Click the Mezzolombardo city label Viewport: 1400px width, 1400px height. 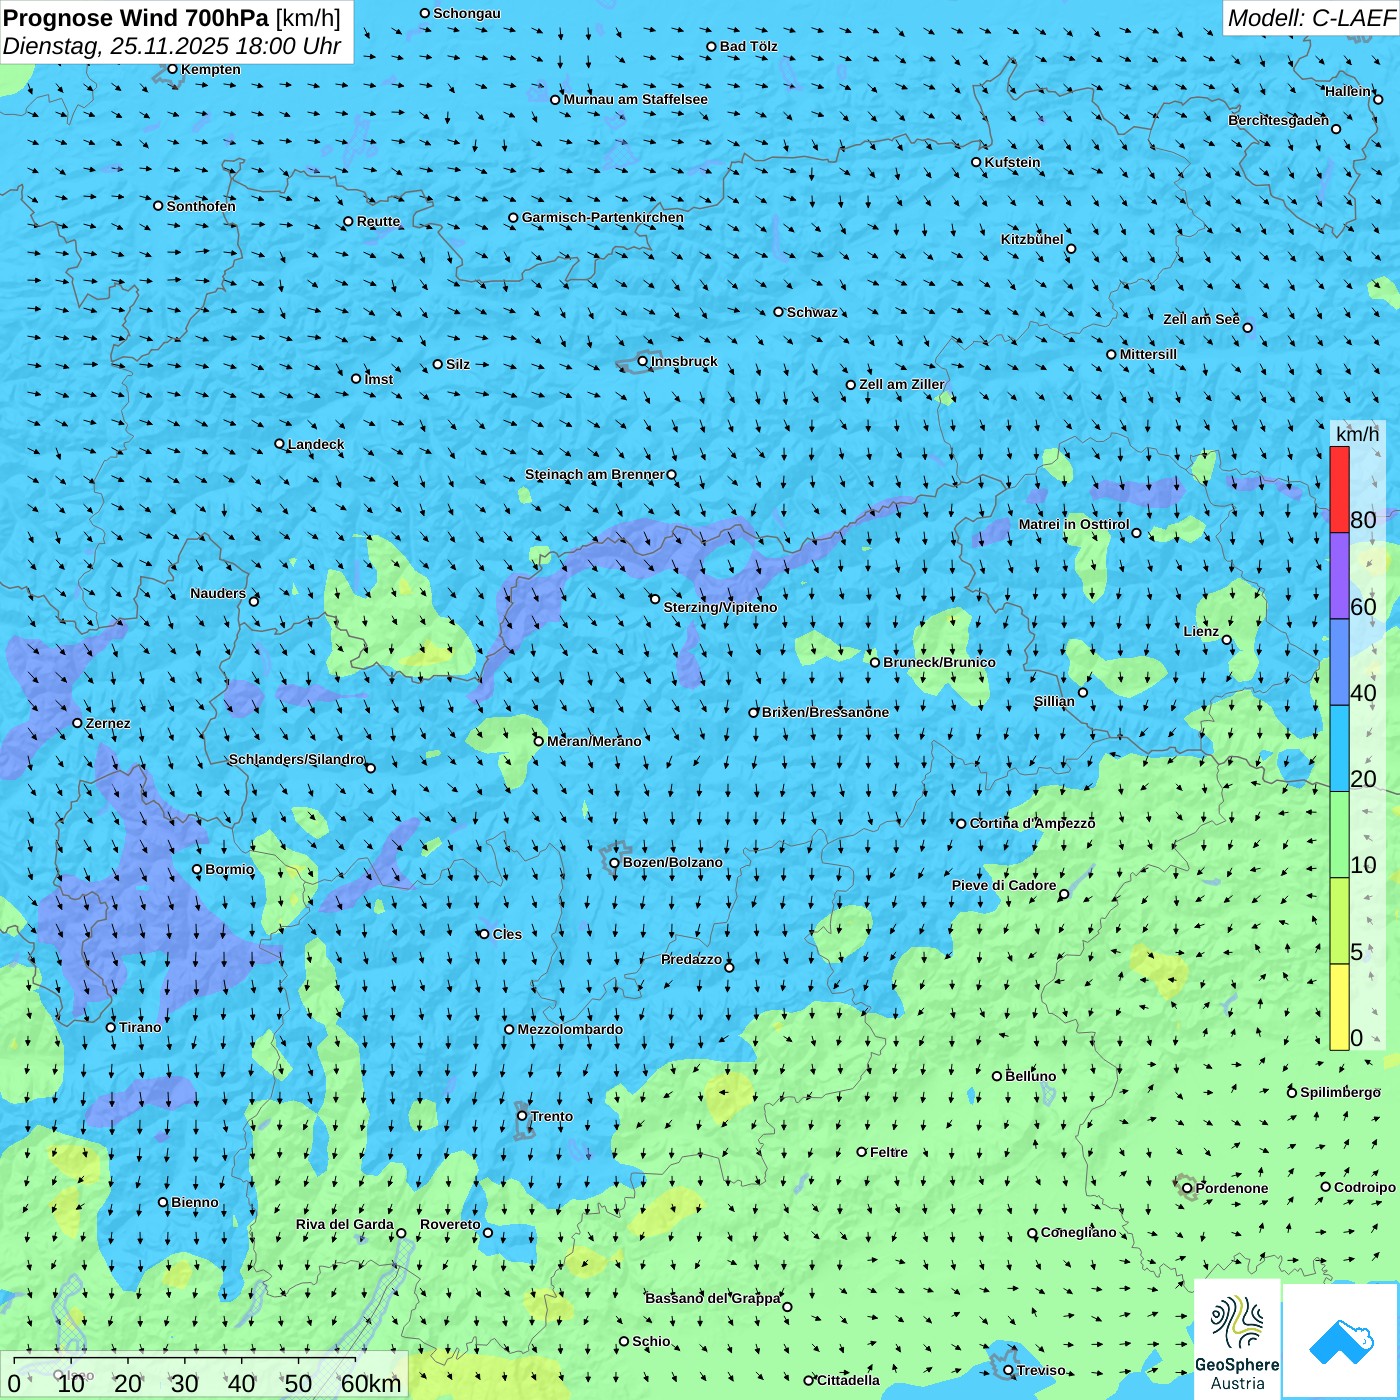click(570, 1029)
